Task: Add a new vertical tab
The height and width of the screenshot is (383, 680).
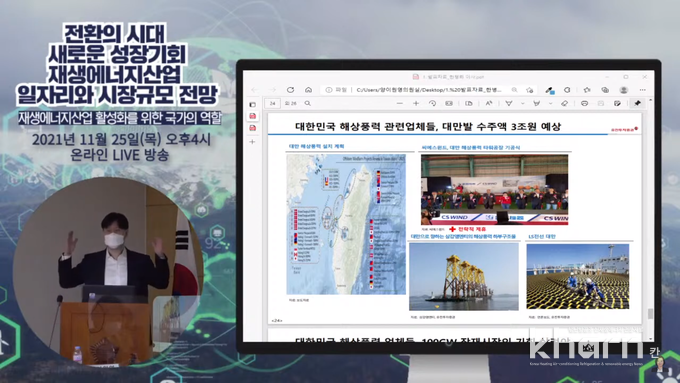Action: pyautogui.click(x=252, y=142)
